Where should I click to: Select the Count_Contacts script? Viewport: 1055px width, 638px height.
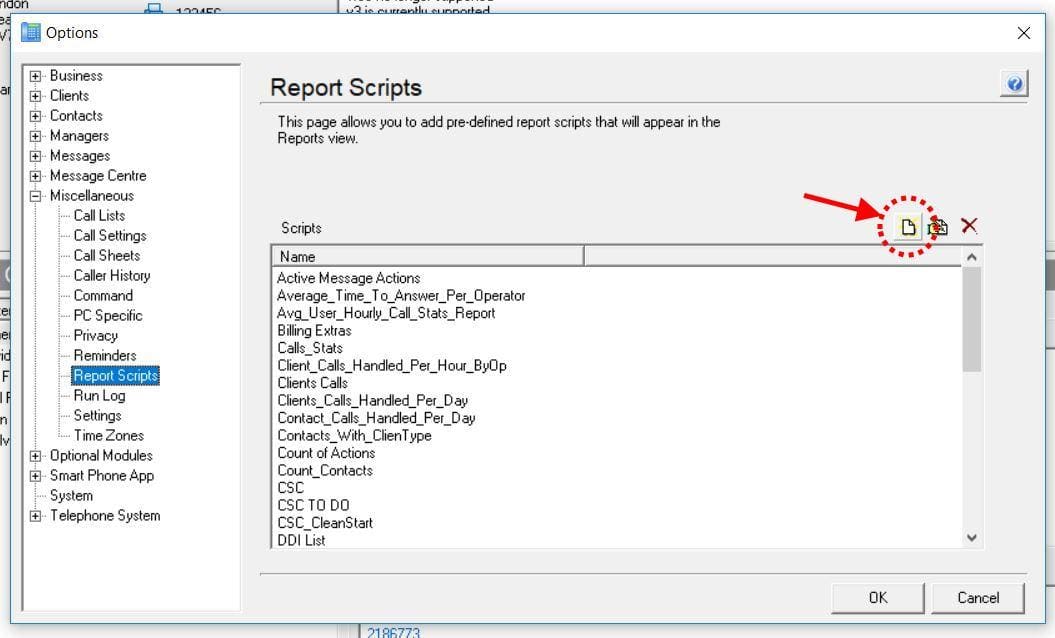tap(325, 470)
